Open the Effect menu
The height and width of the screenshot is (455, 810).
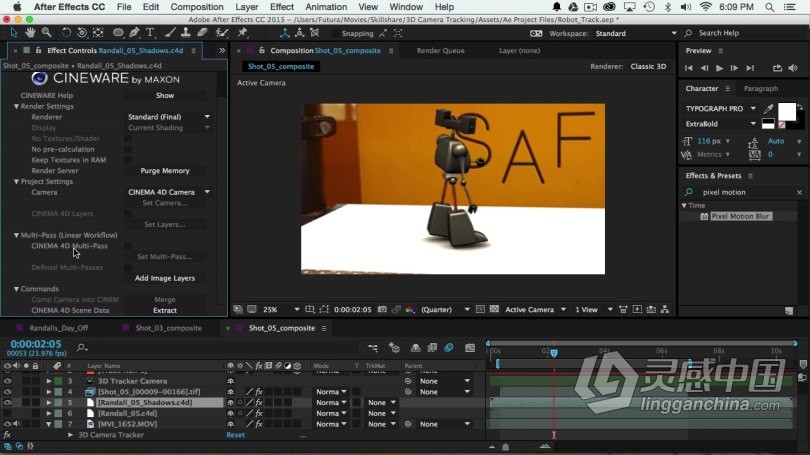coord(282,7)
